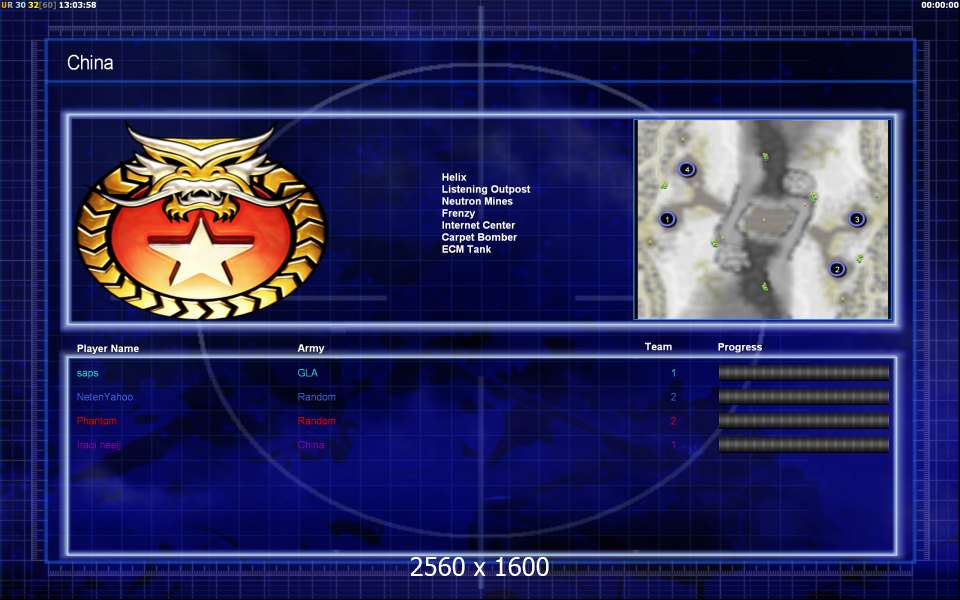
Task: Click team number 2 in NetenYahoo row
Action: pyautogui.click(x=673, y=397)
